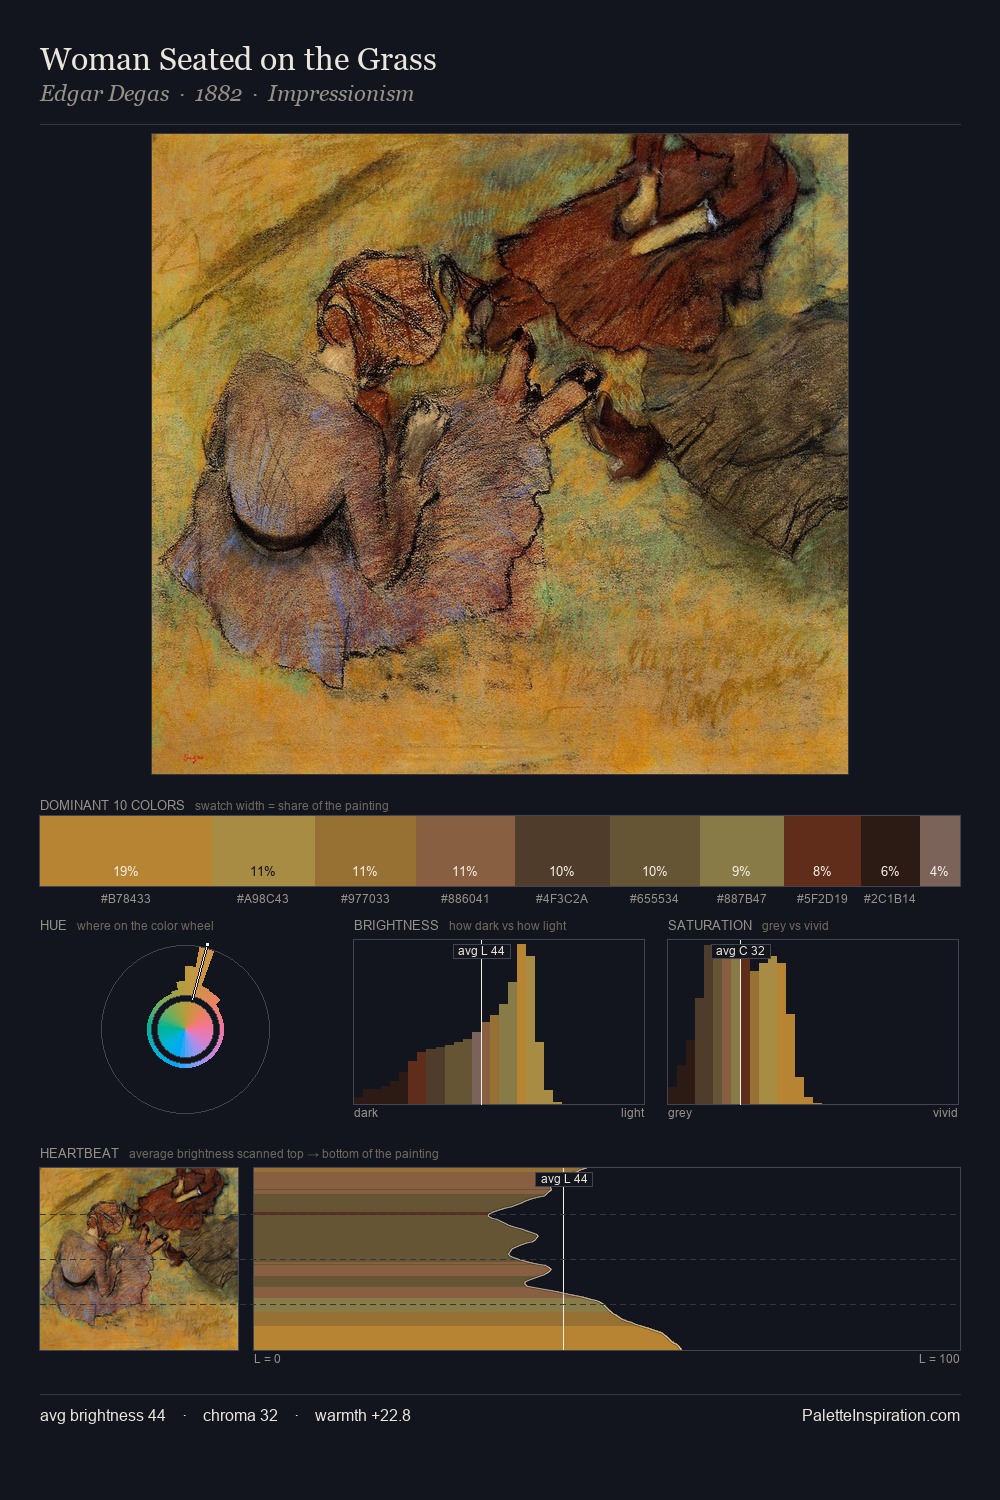Click the hex label #4F3C2A
The height and width of the screenshot is (1500, 1000).
tap(562, 899)
